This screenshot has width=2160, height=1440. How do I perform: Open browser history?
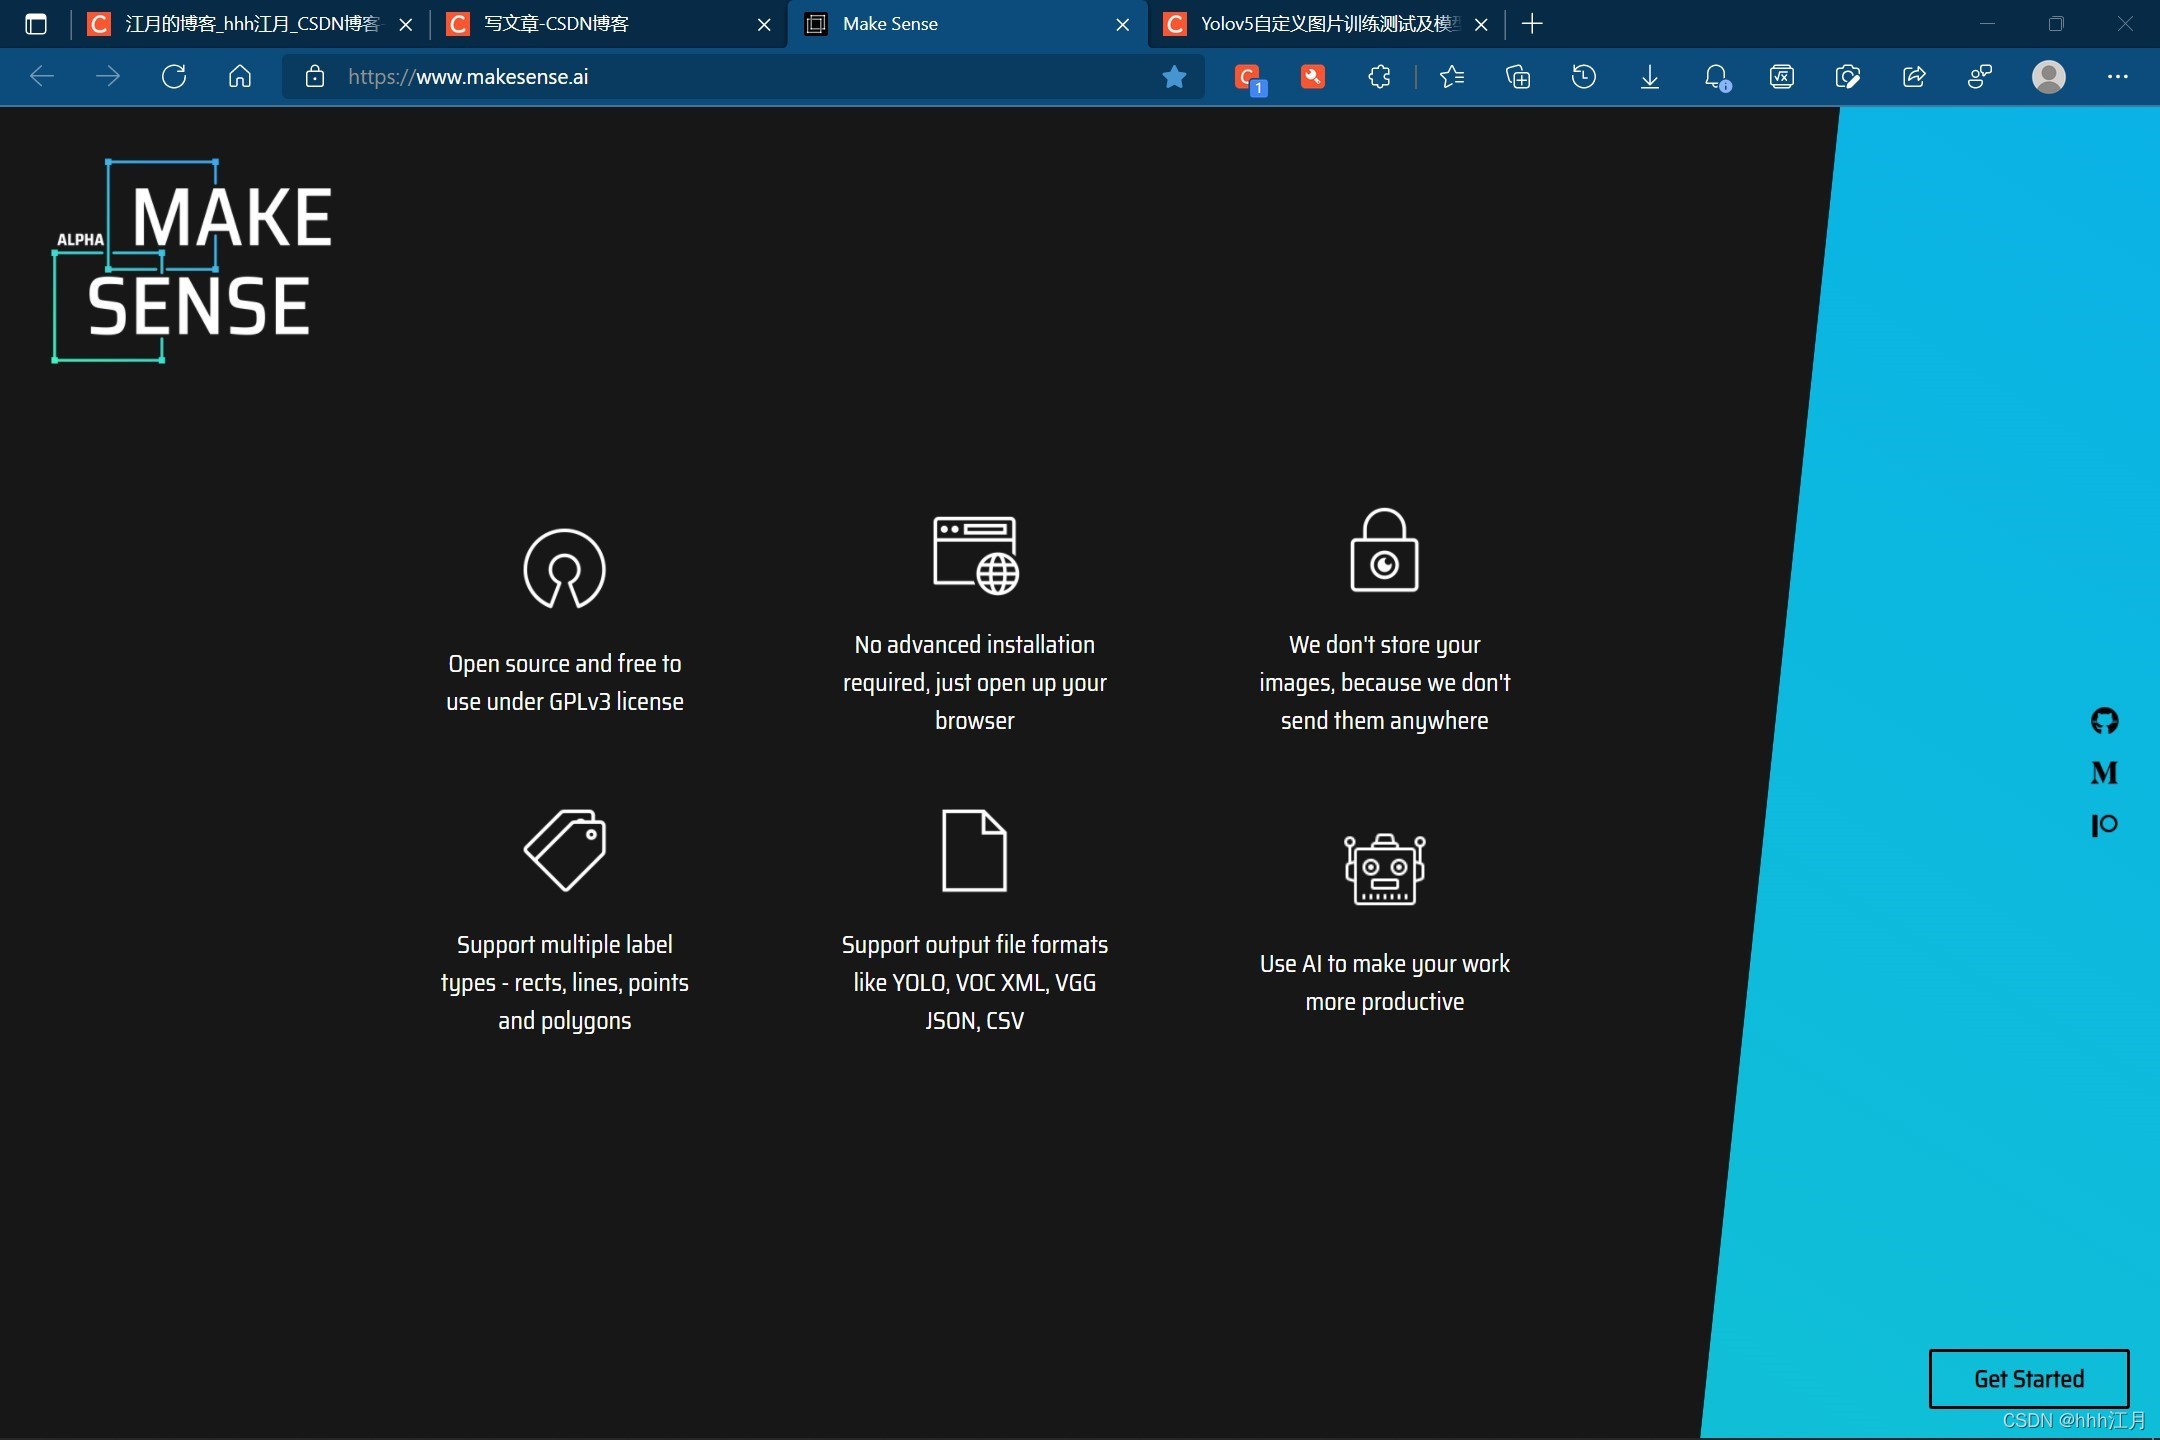[1584, 77]
